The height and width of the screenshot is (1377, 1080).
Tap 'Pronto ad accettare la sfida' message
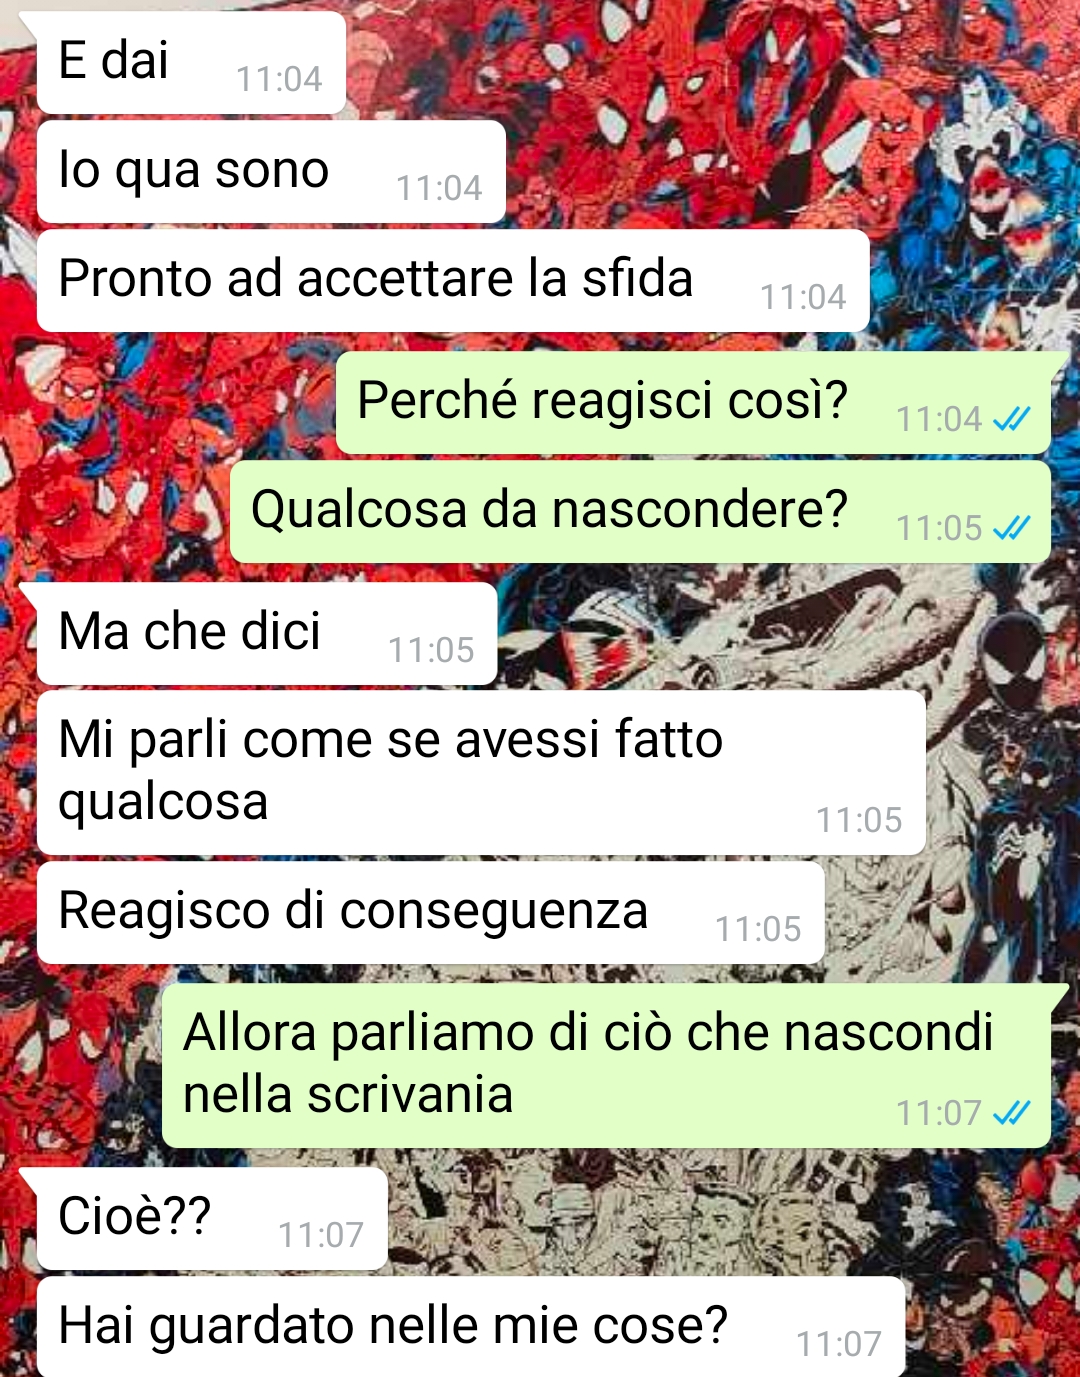coord(453,281)
